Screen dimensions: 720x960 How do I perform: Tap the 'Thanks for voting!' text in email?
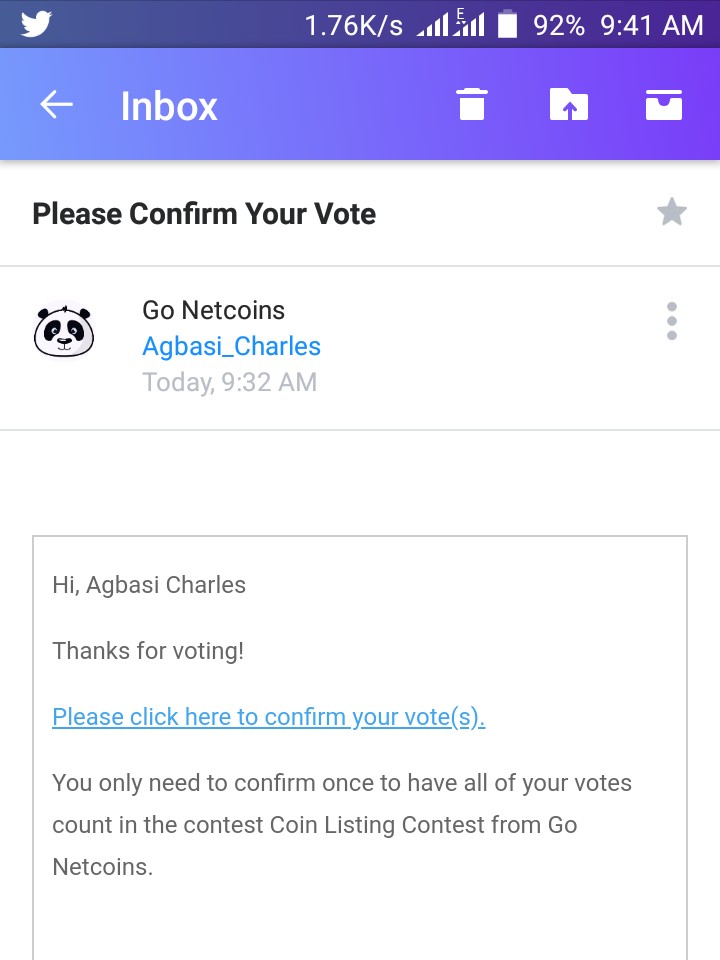148,651
